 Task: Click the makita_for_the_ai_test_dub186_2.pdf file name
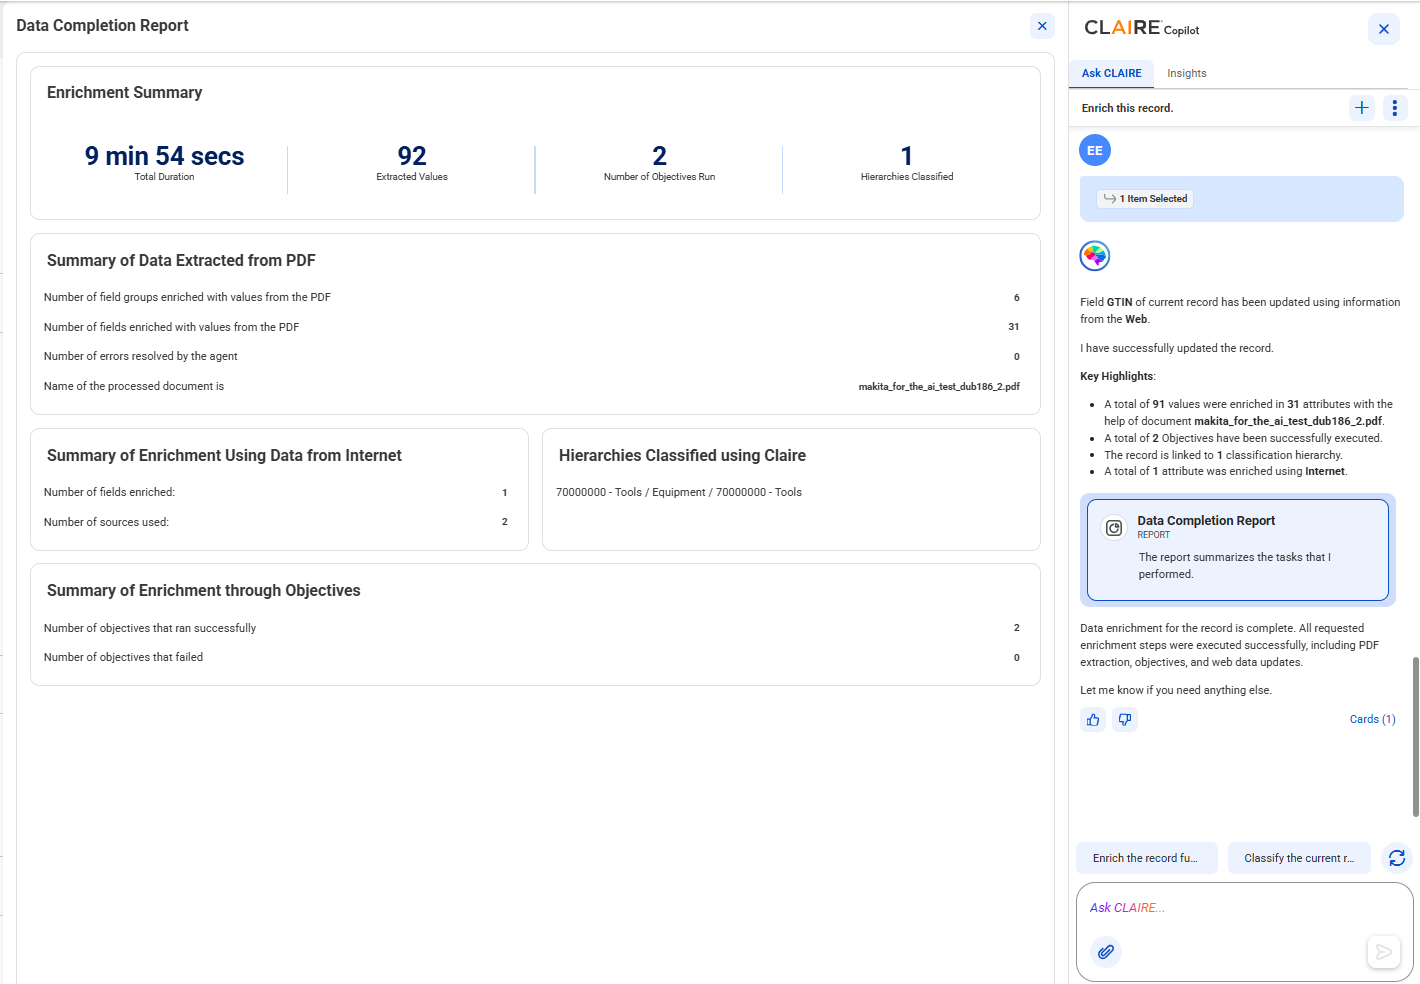click(x=939, y=386)
